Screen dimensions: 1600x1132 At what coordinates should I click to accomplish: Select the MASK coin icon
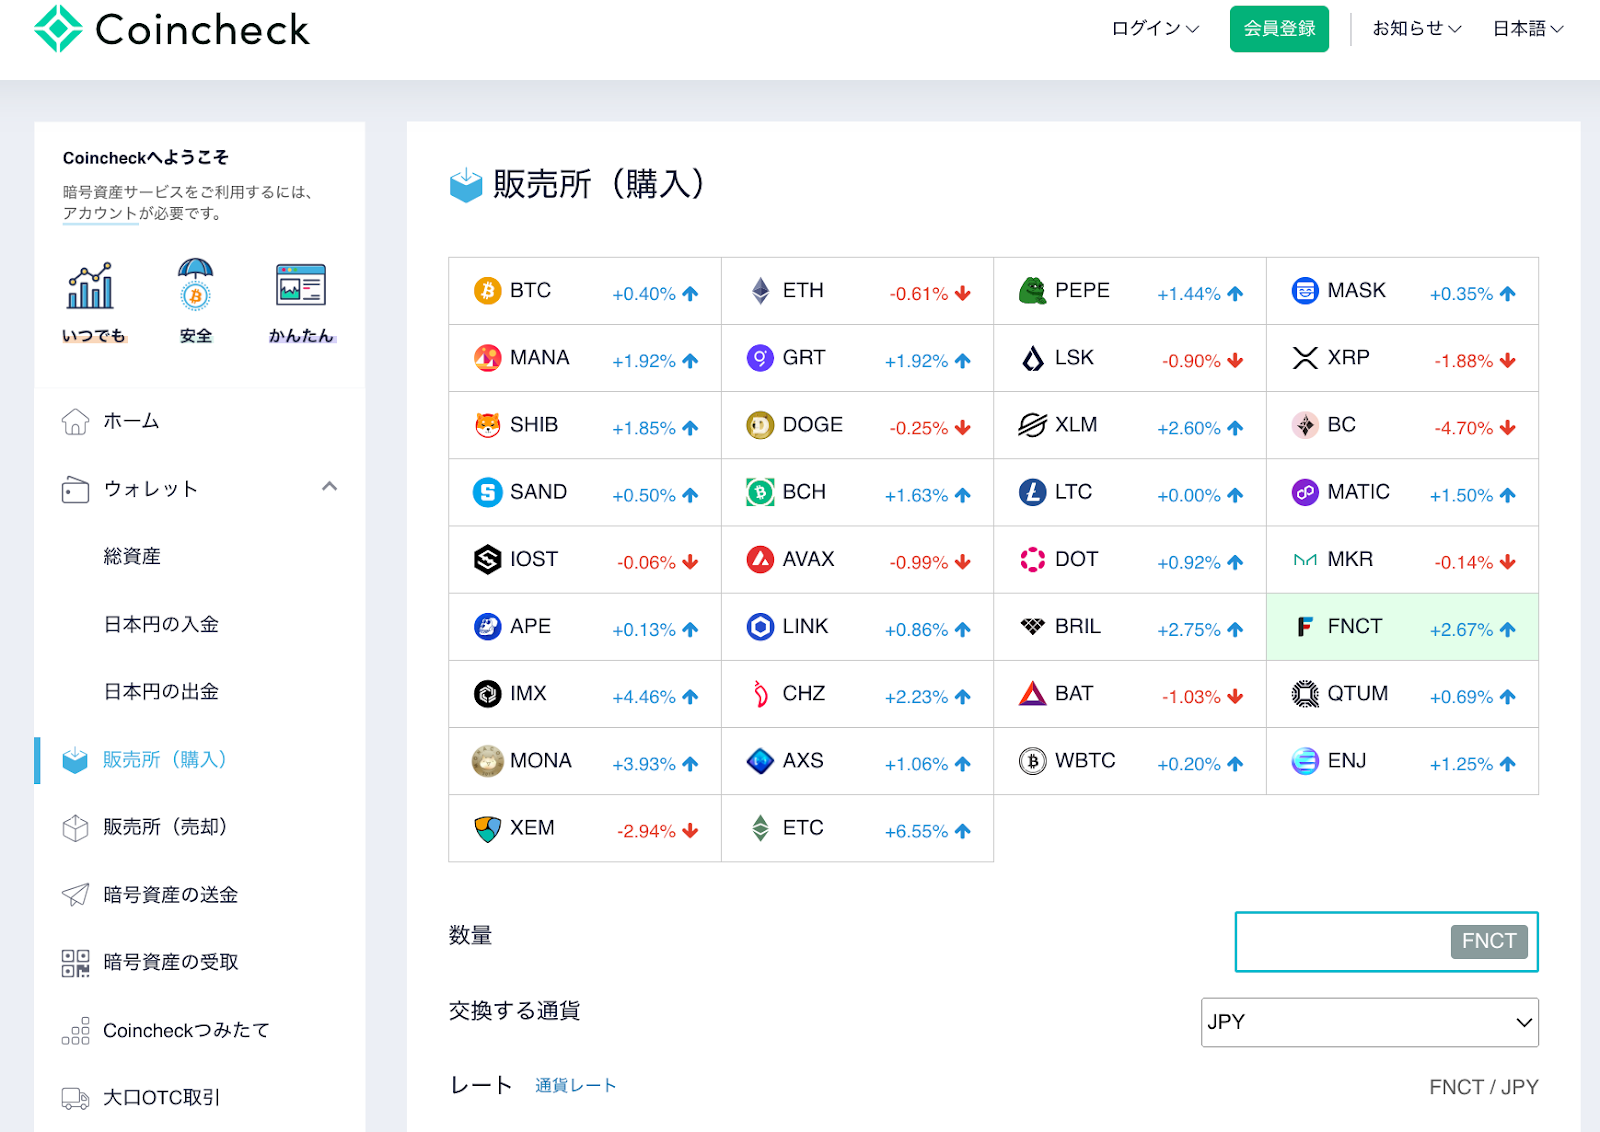point(1305,291)
